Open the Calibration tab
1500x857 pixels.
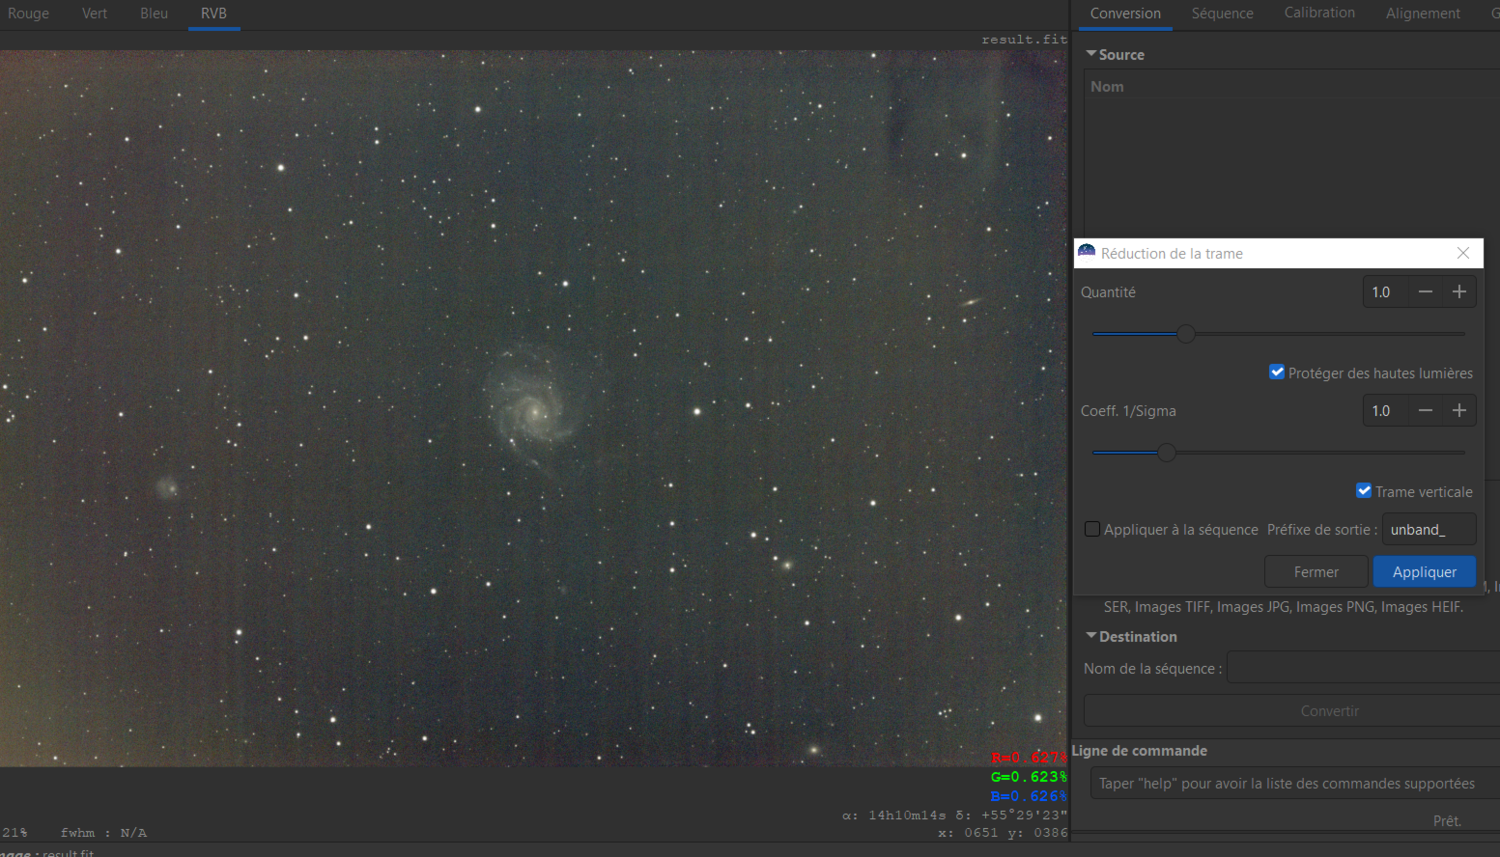pos(1319,14)
